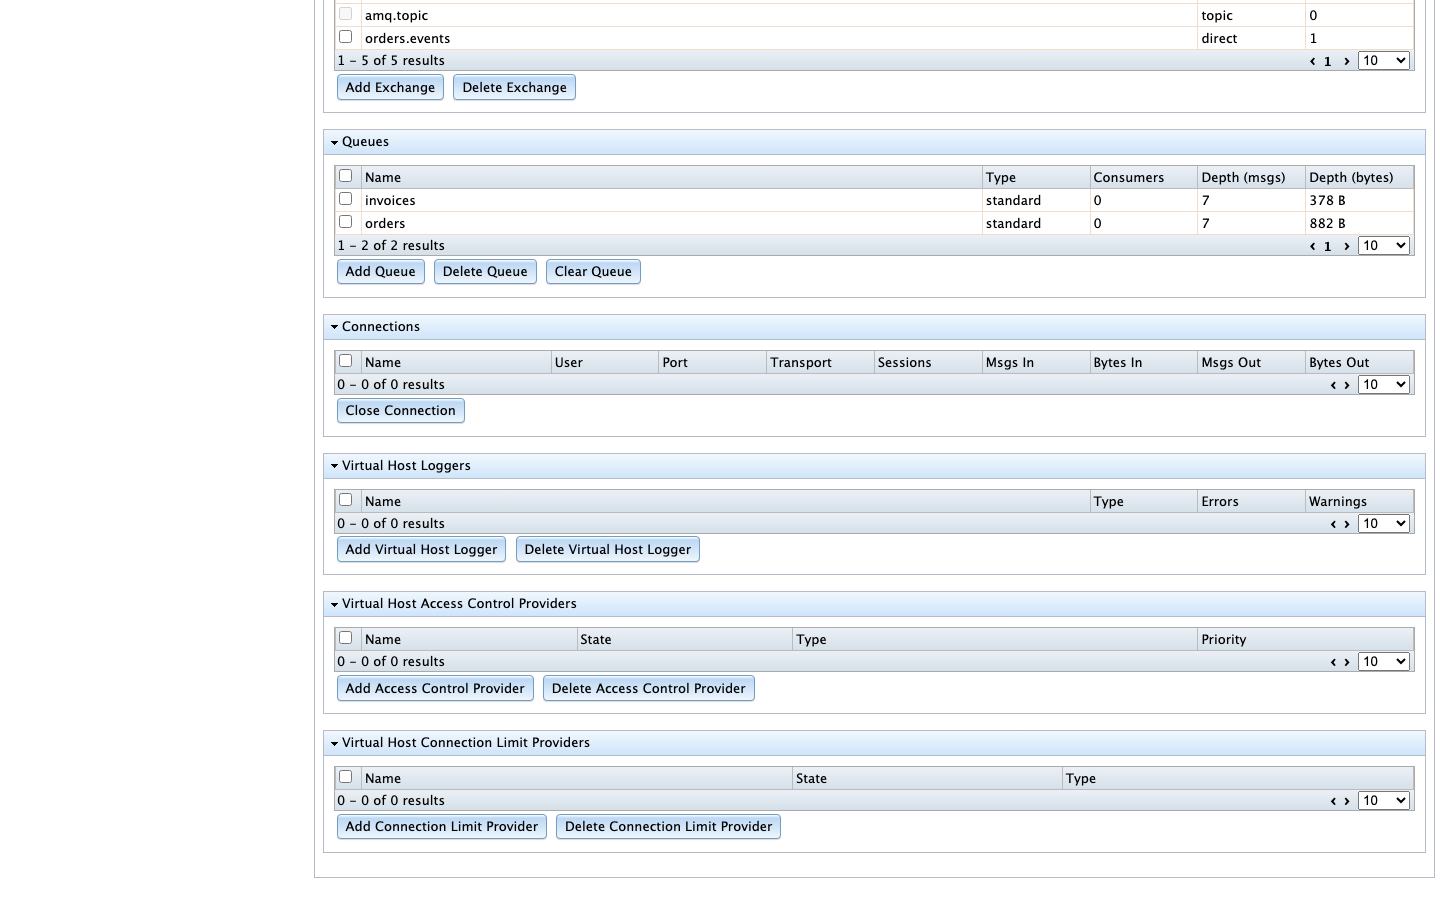Click next page arrow in Virtual Host Loggers table
Screen dimensions: 1440x900
pyautogui.click(x=1347, y=524)
